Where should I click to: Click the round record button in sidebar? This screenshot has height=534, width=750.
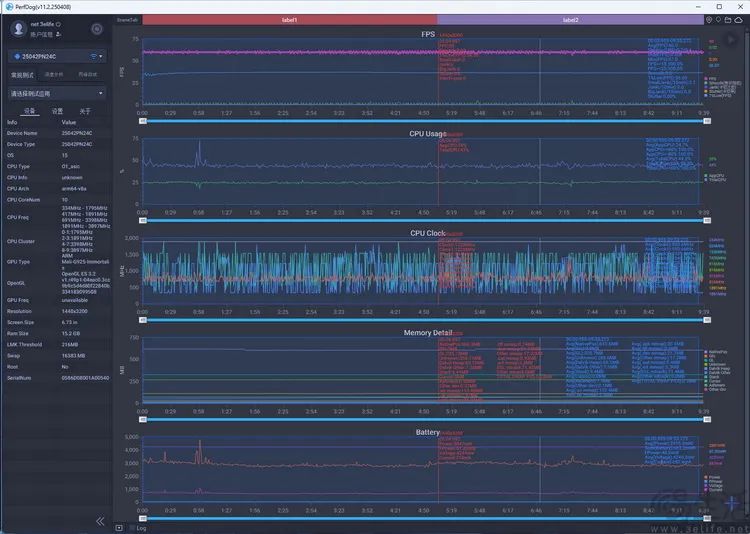point(97,29)
